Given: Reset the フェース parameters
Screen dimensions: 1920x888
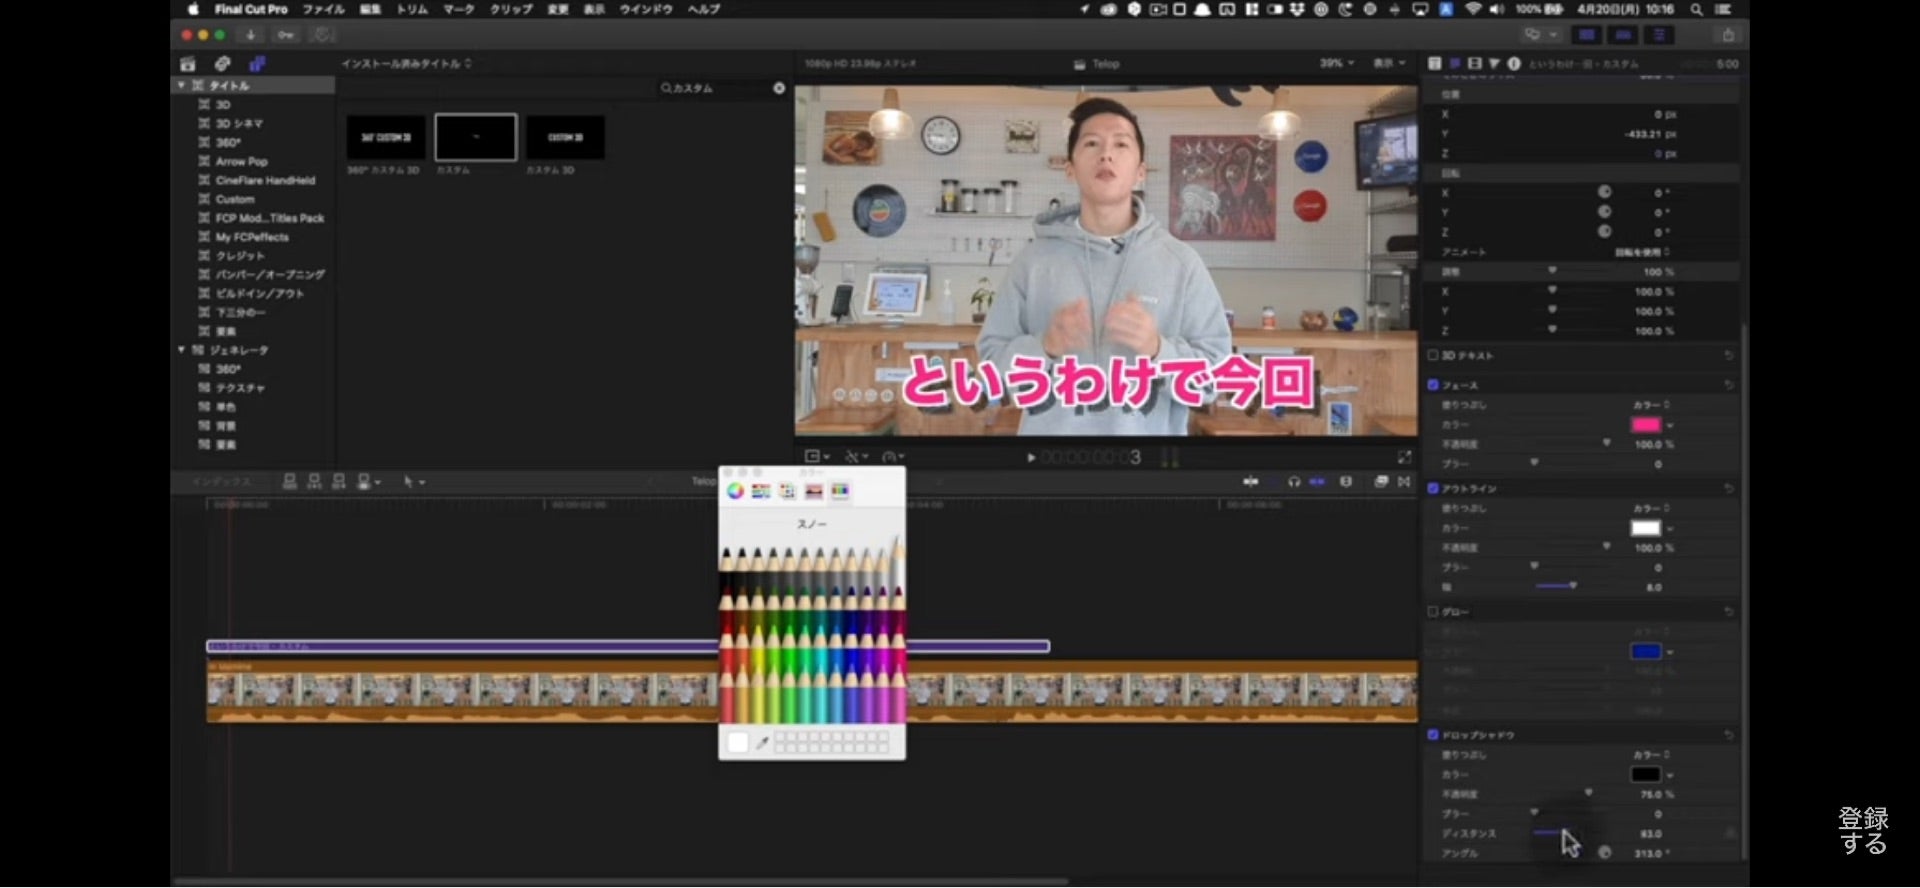Looking at the screenshot, I should pos(1729,385).
